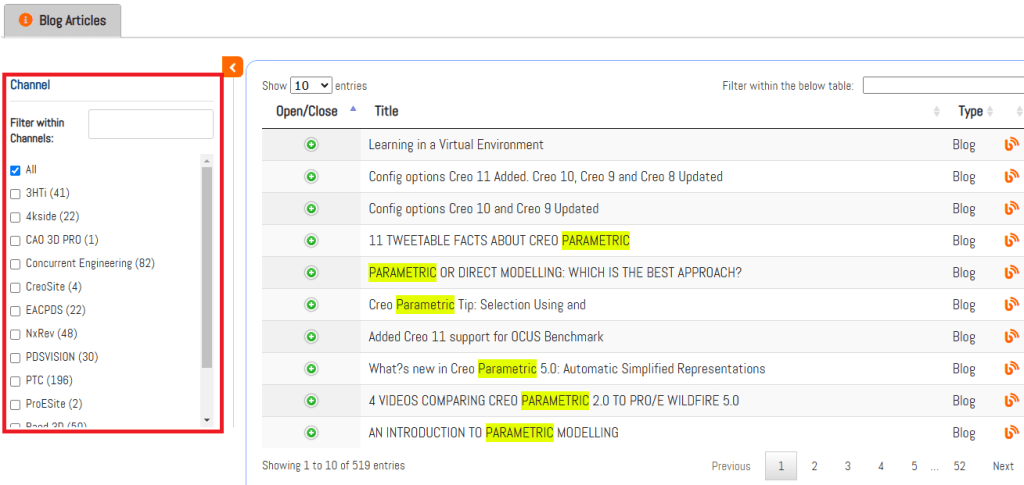The height and width of the screenshot is (485, 1024).
Task: Uncheck the 'All' channel checkbox
Action: pyautogui.click(x=15, y=170)
